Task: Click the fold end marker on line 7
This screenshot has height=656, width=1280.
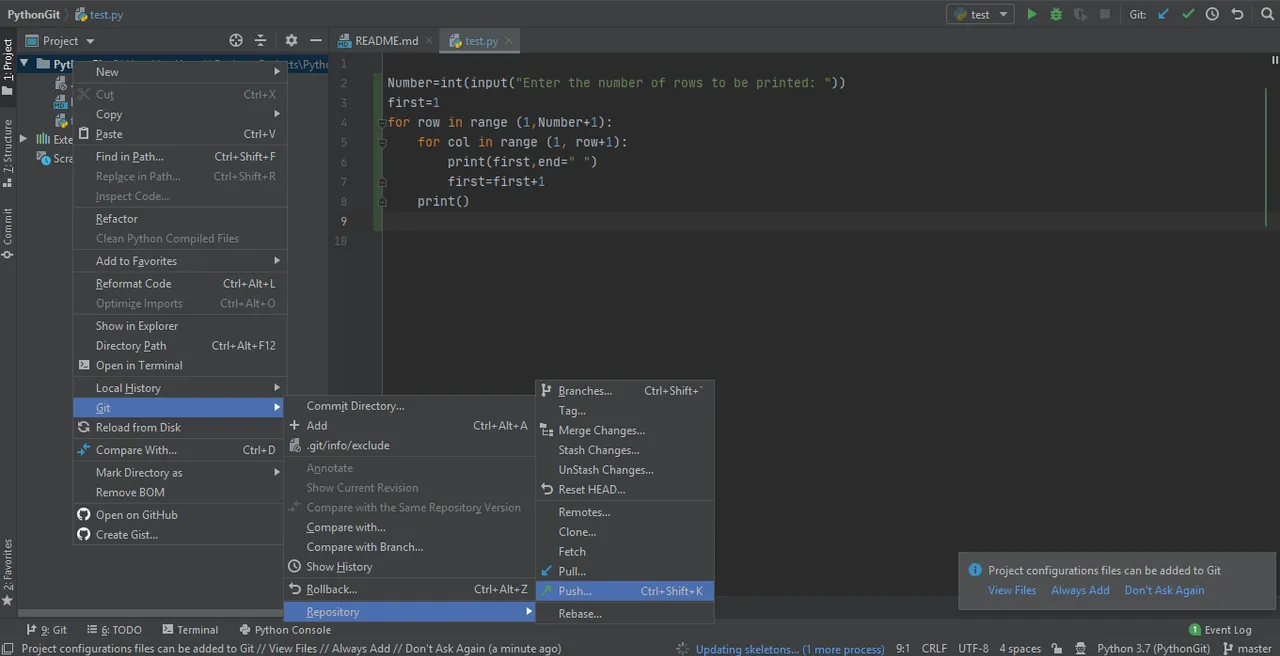Action: coord(382,182)
